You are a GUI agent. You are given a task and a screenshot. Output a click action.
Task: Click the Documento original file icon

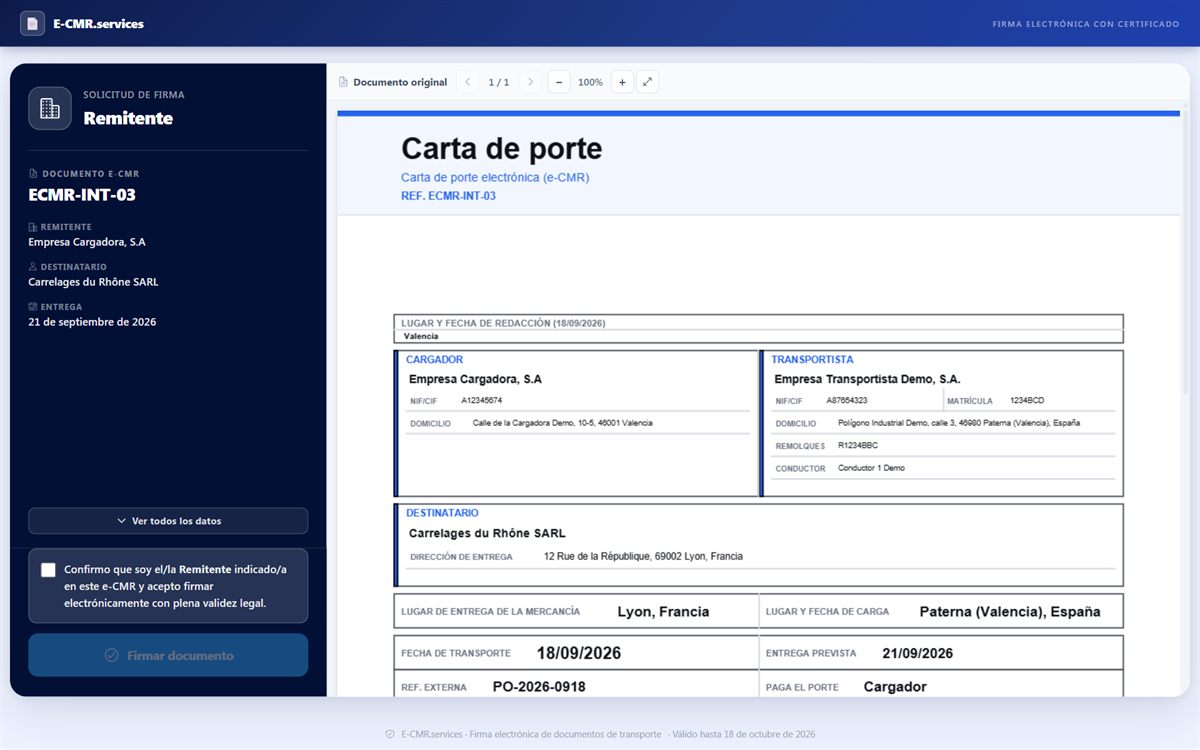pyautogui.click(x=343, y=82)
